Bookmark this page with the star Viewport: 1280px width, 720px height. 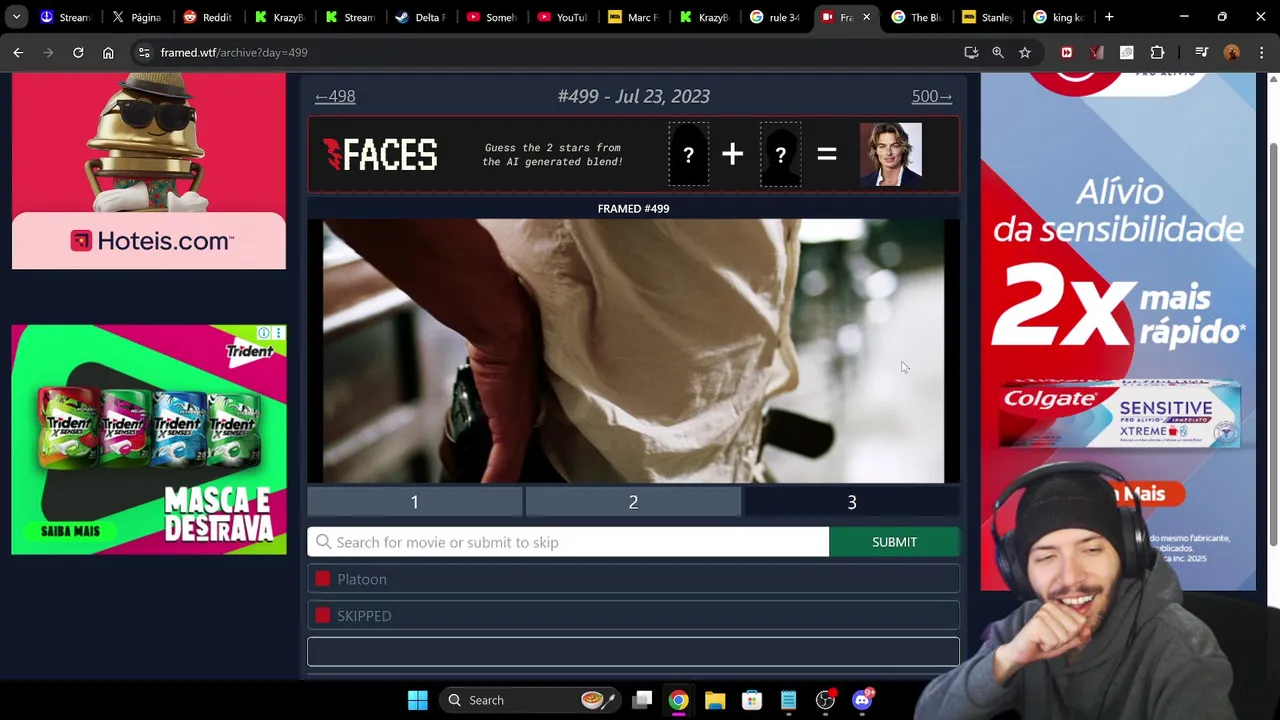pos(1025,52)
